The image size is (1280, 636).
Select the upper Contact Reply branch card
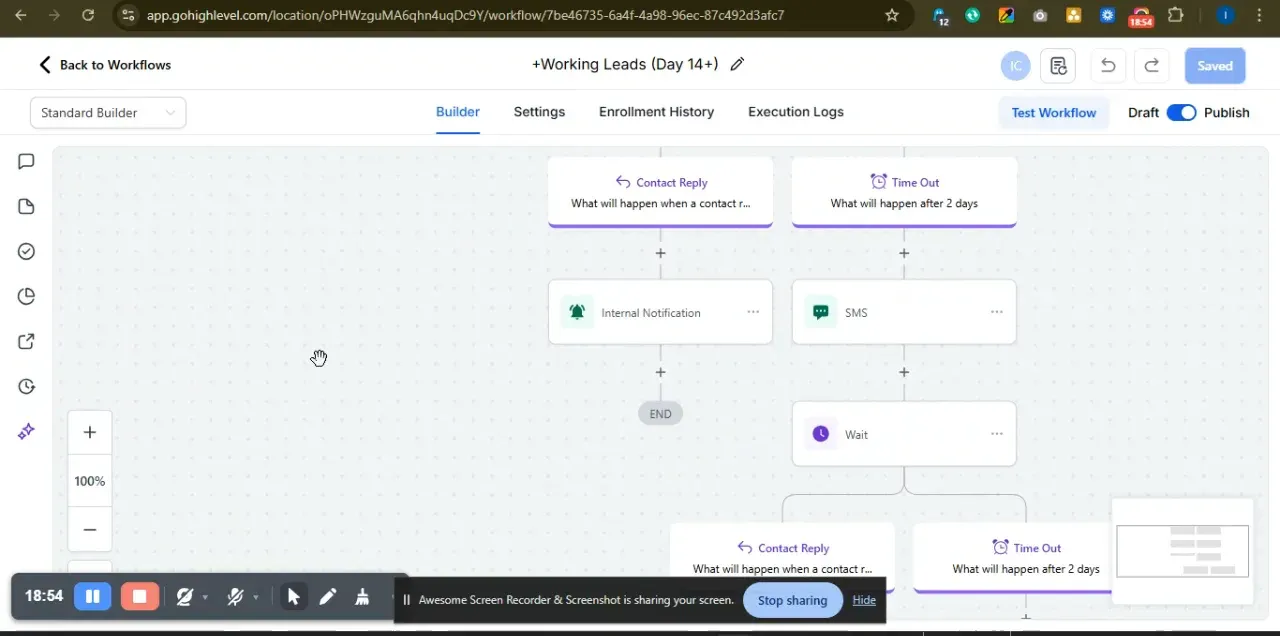660,192
